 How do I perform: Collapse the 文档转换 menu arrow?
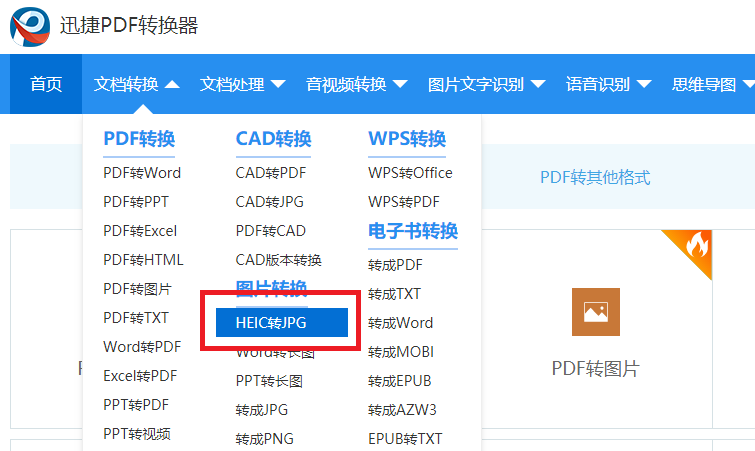172,85
